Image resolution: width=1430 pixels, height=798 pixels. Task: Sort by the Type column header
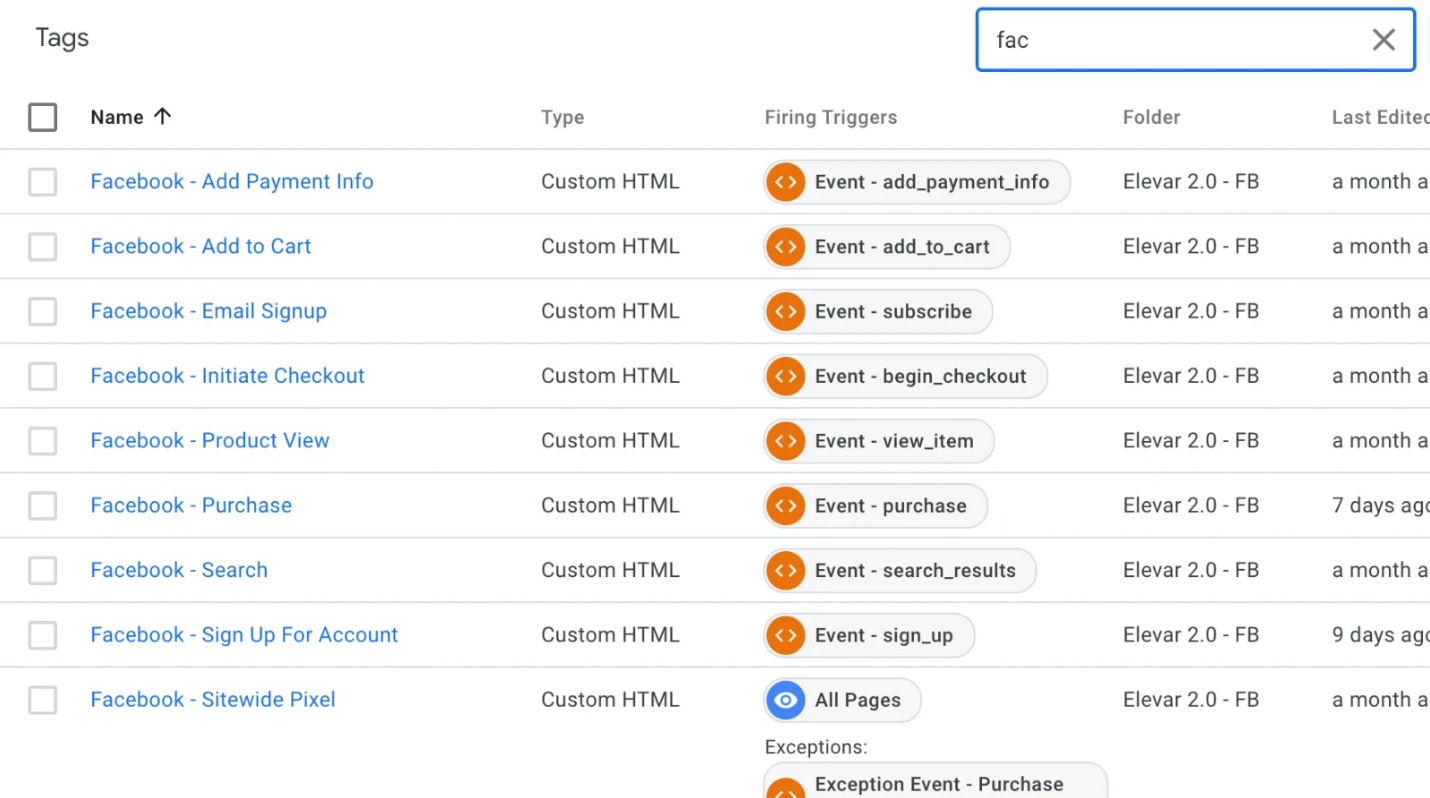(562, 118)
